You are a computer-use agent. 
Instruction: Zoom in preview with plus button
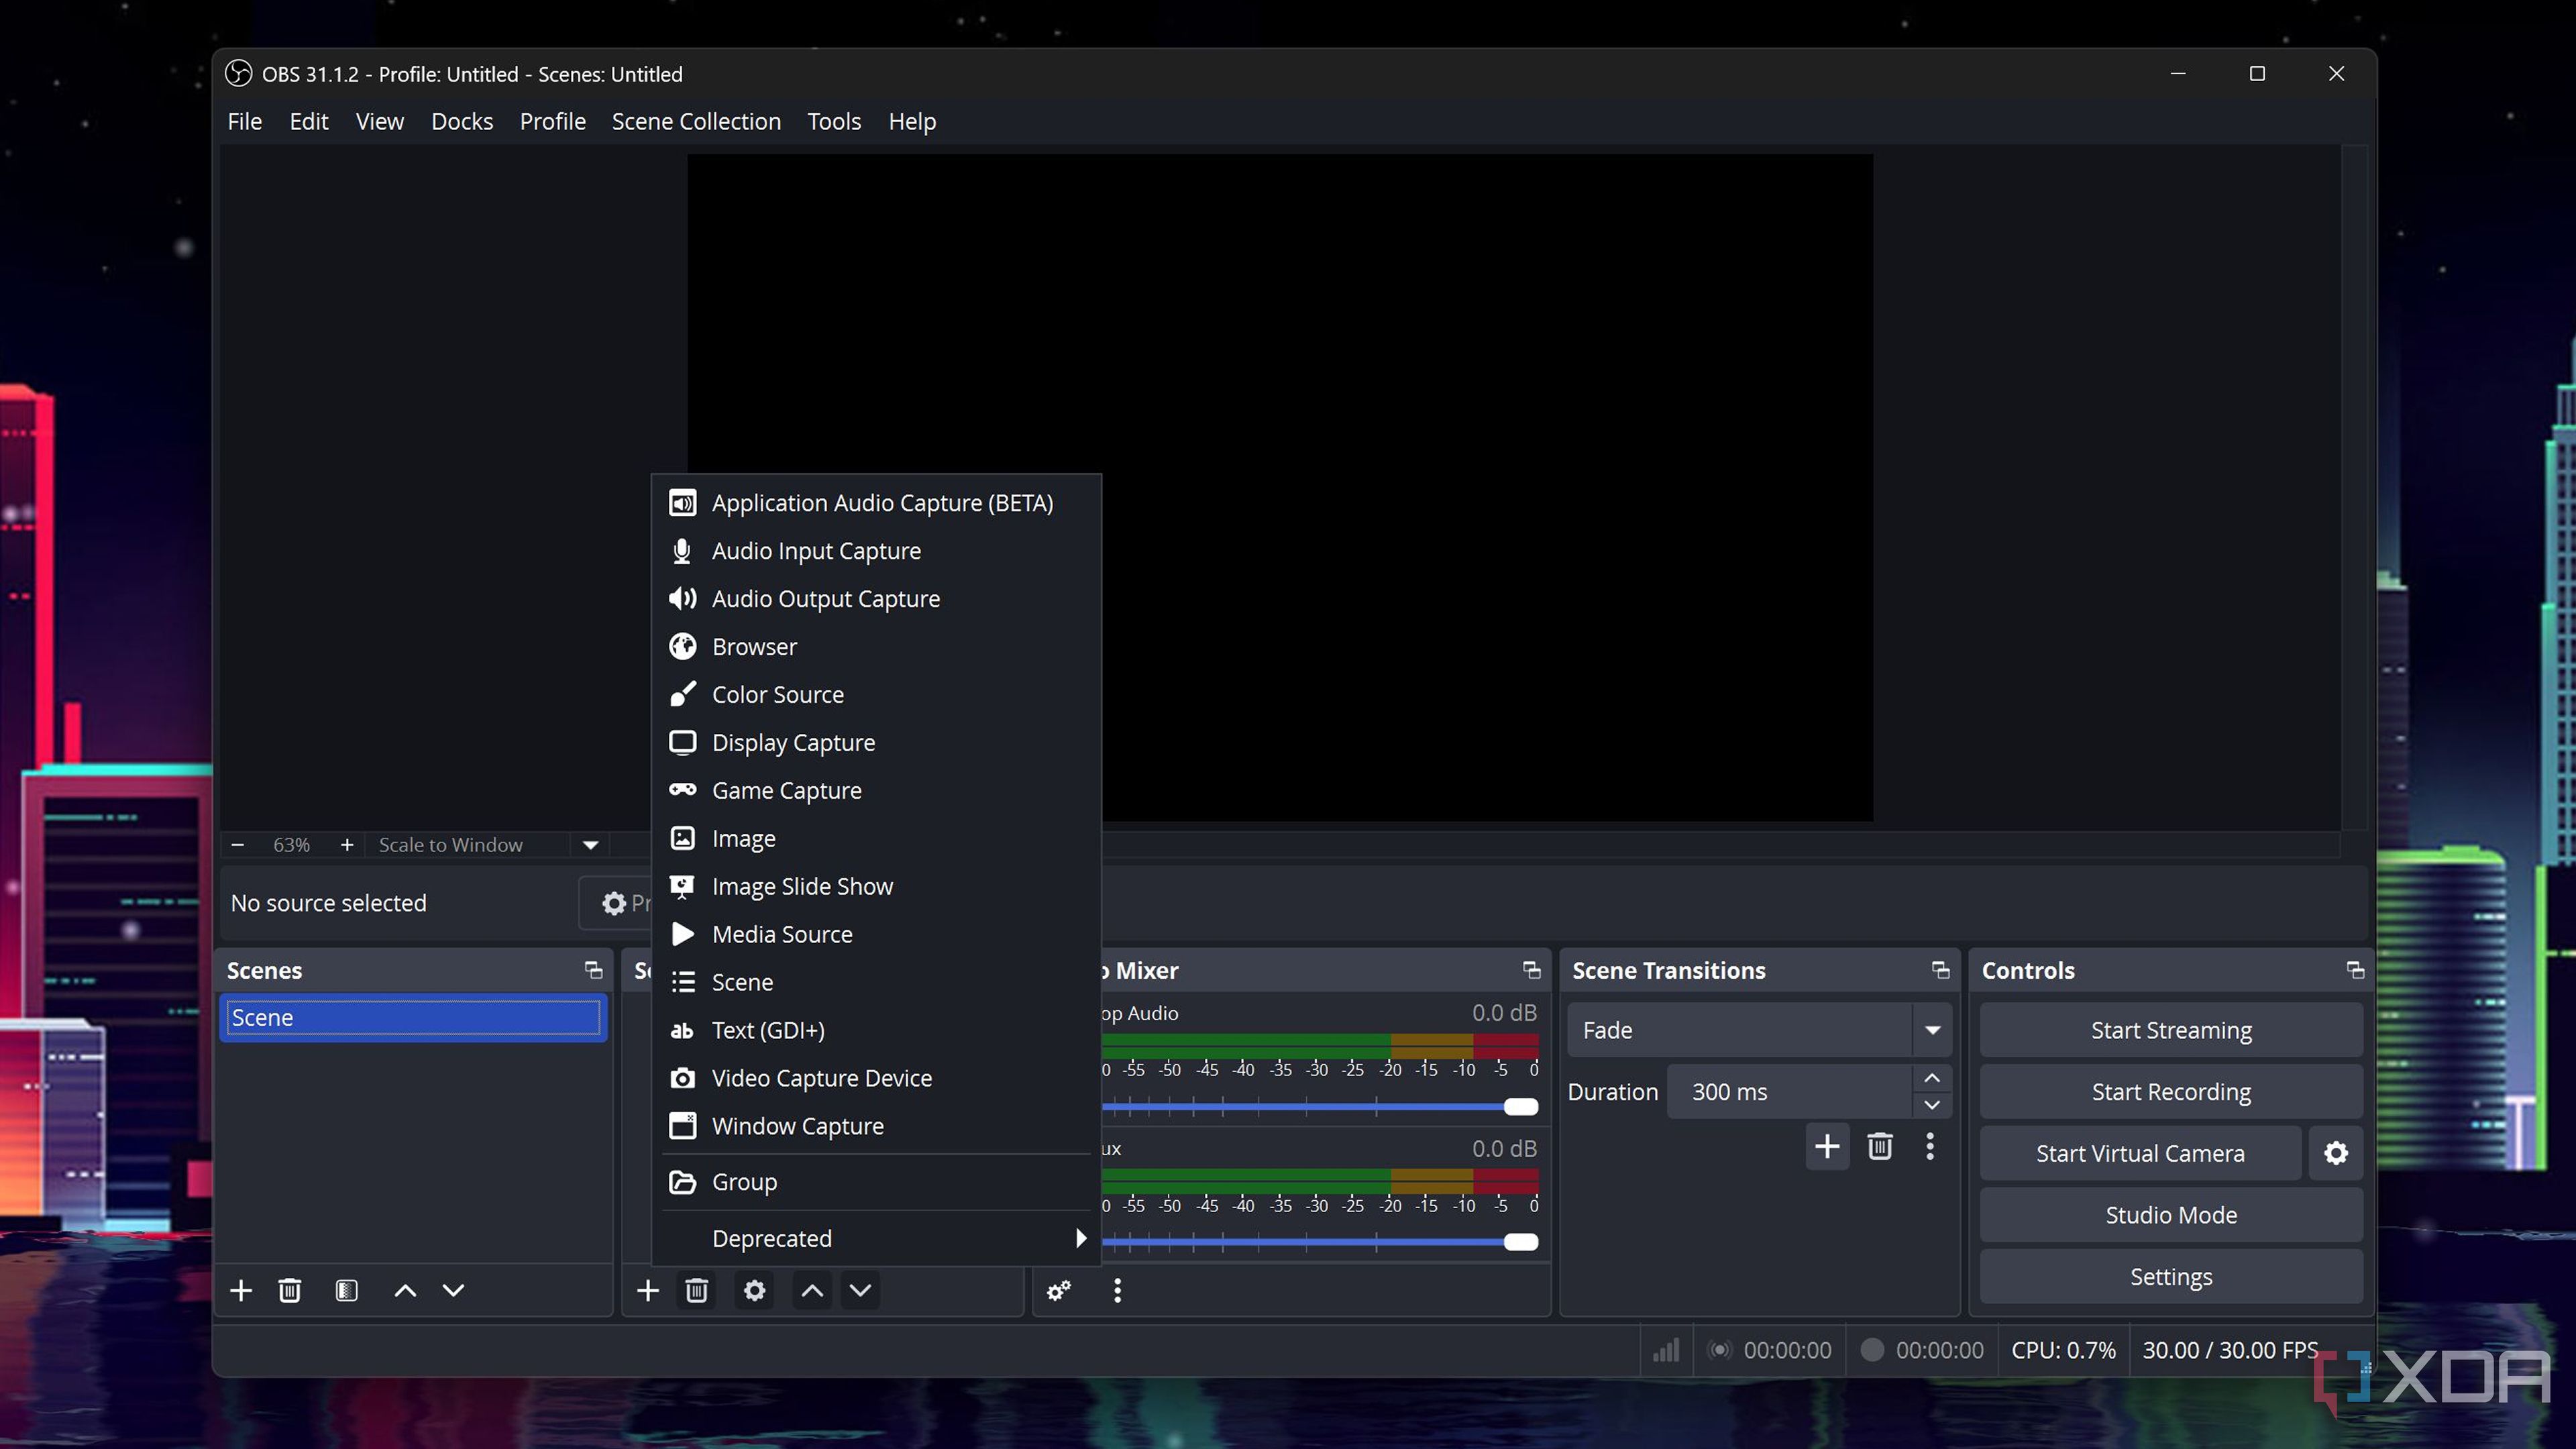347,845
